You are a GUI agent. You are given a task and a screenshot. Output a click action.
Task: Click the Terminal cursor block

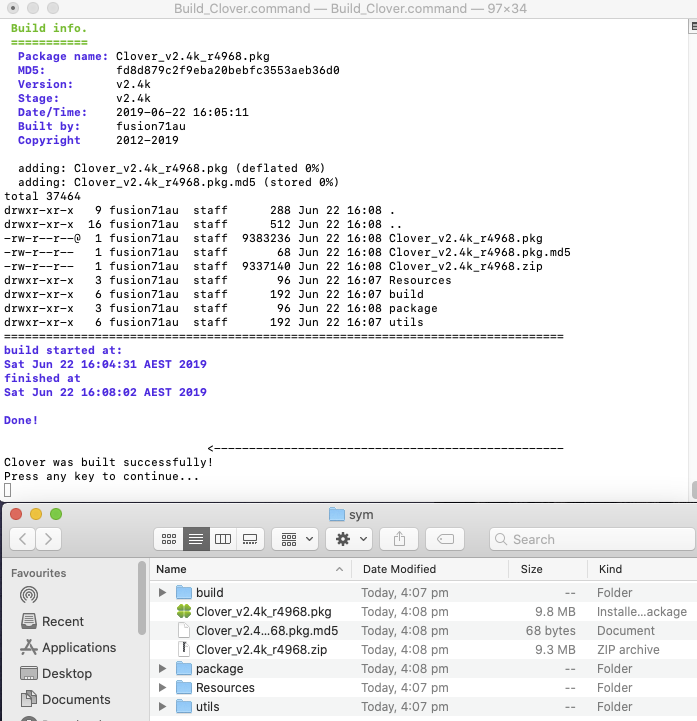click(x=7, y=490)
